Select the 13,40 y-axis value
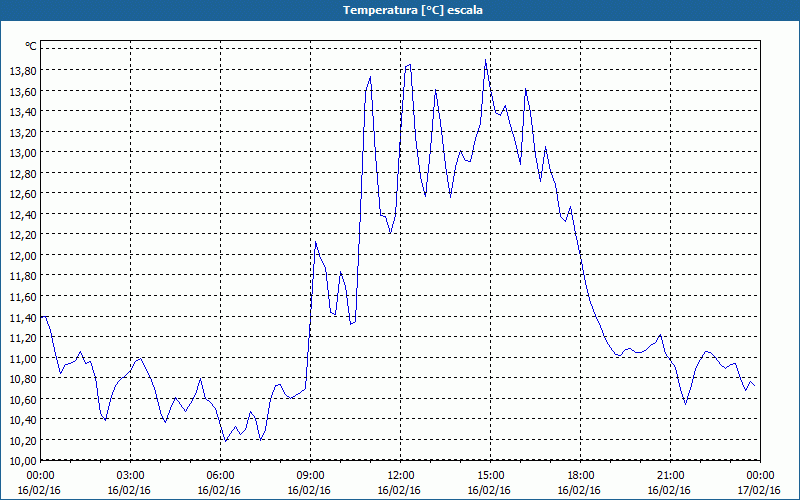This screenshot has width=800, height=500. [x=22, y=112]
